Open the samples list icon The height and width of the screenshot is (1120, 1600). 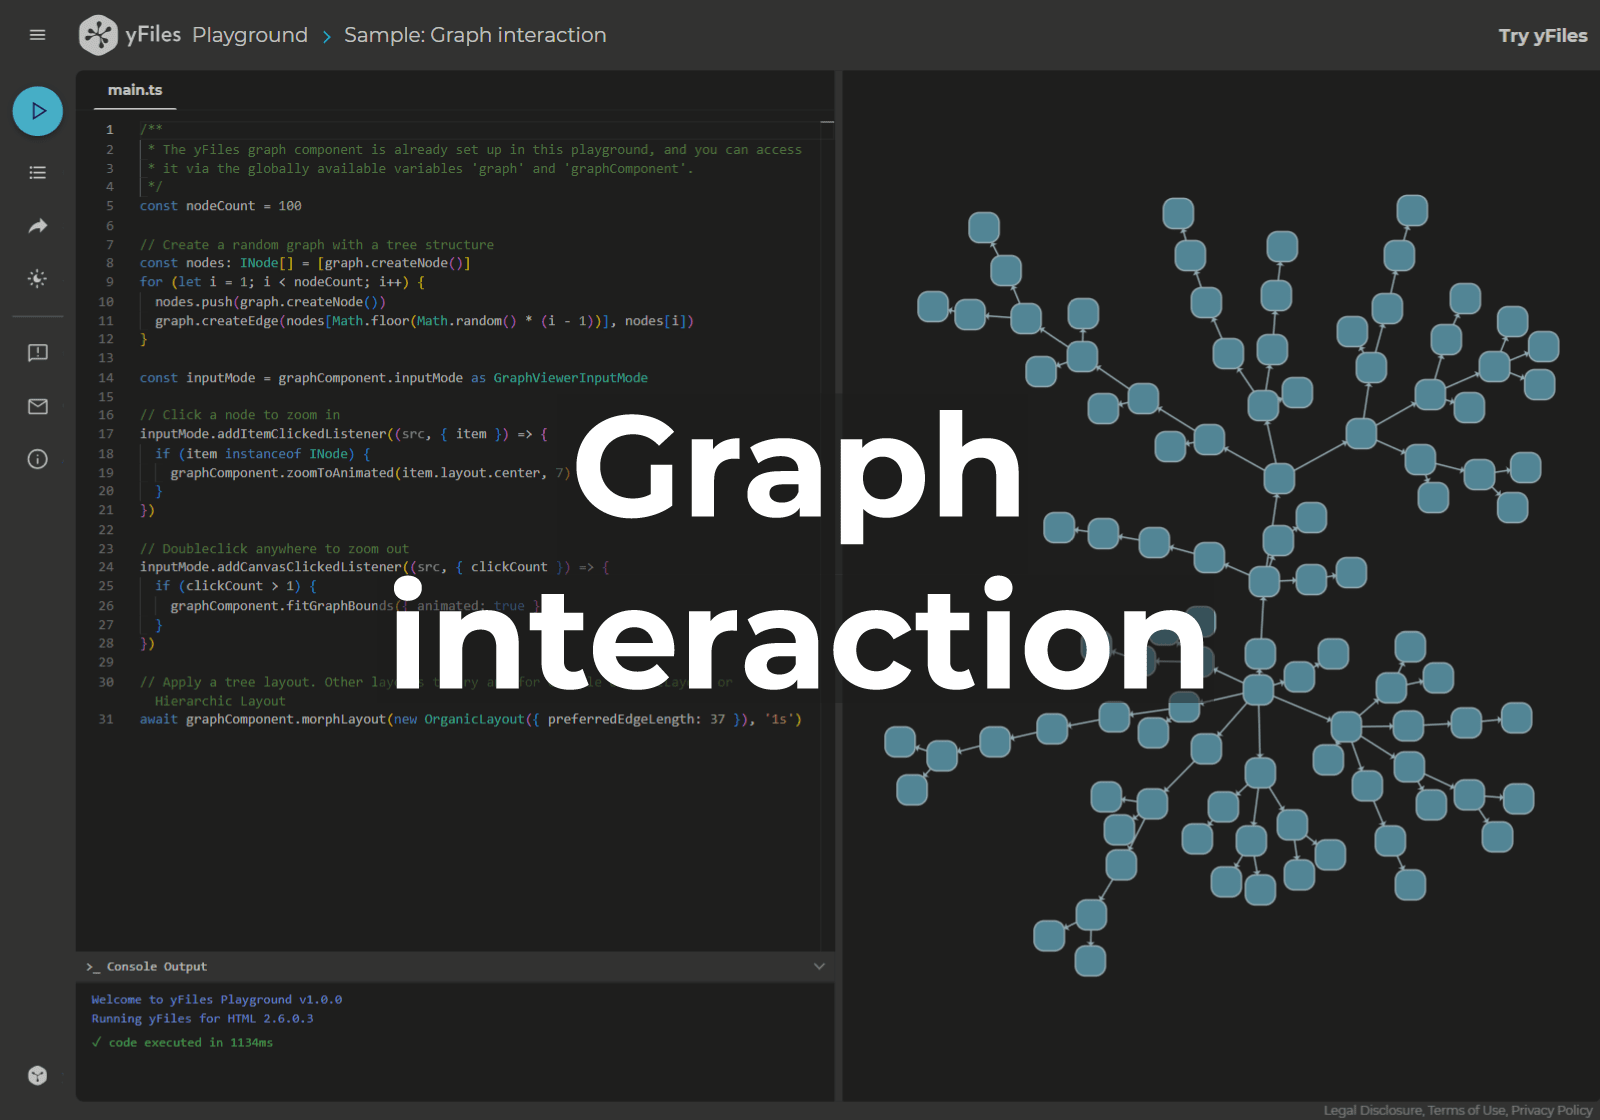[37, 172]
